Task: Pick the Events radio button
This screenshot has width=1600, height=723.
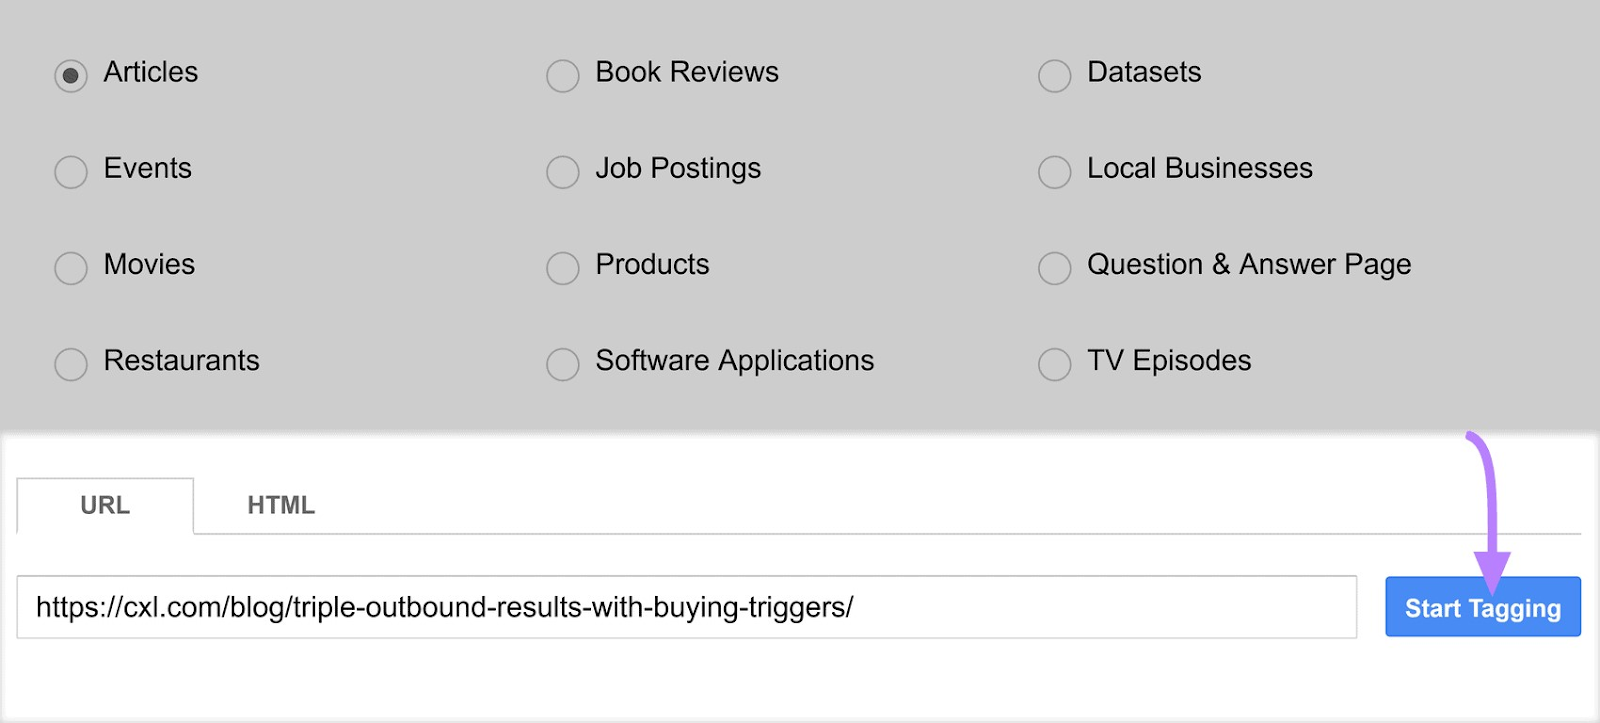Action: point(71,172)
